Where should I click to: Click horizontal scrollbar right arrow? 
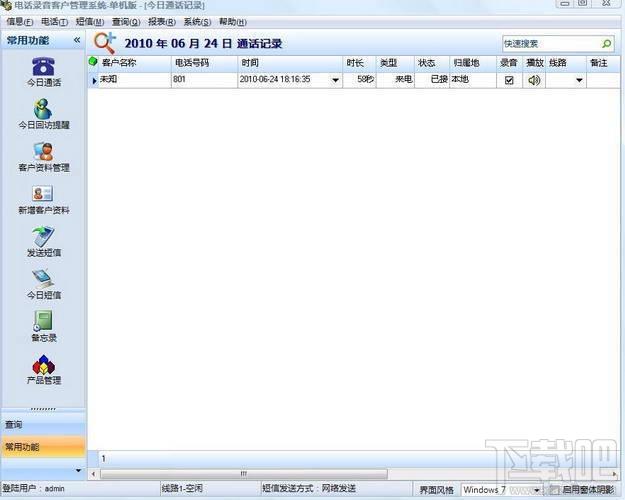click(x=614, y=474)
